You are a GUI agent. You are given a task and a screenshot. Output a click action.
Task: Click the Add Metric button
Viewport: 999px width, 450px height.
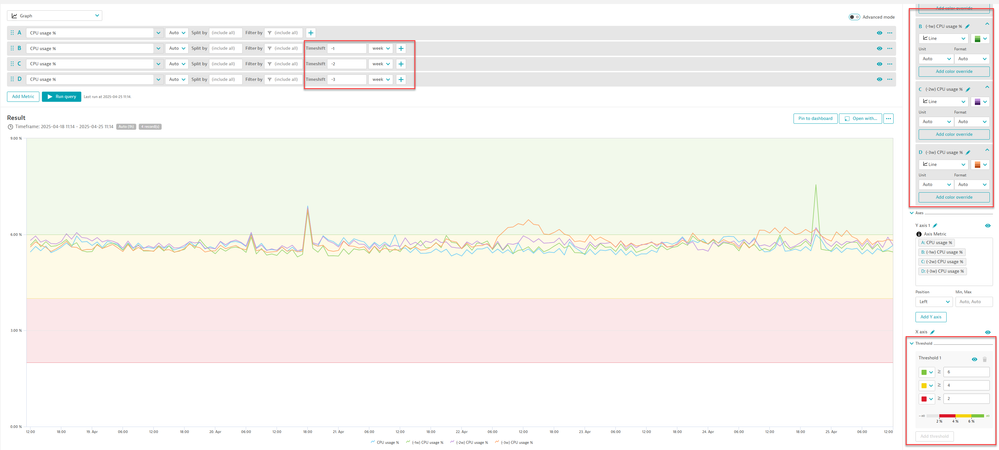pyautogui.click(x=23, y=97)
